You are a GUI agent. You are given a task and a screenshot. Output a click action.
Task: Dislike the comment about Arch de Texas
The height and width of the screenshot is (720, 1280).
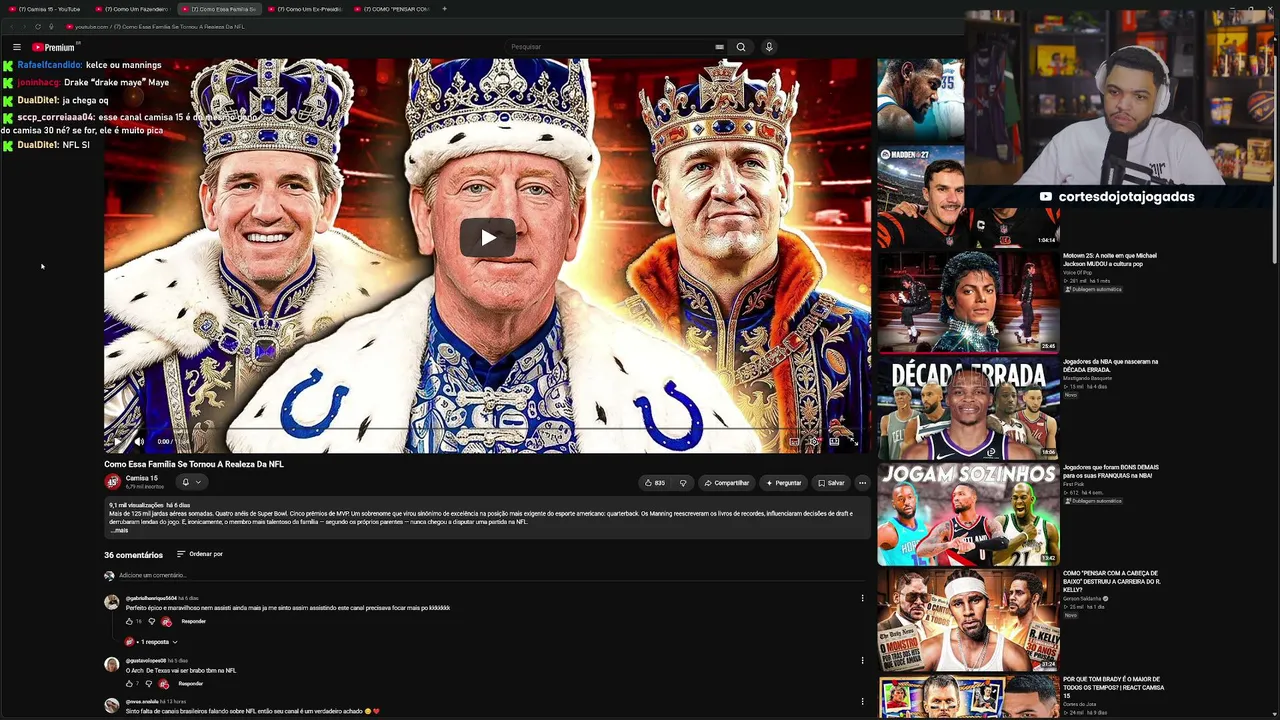point(149,684)
